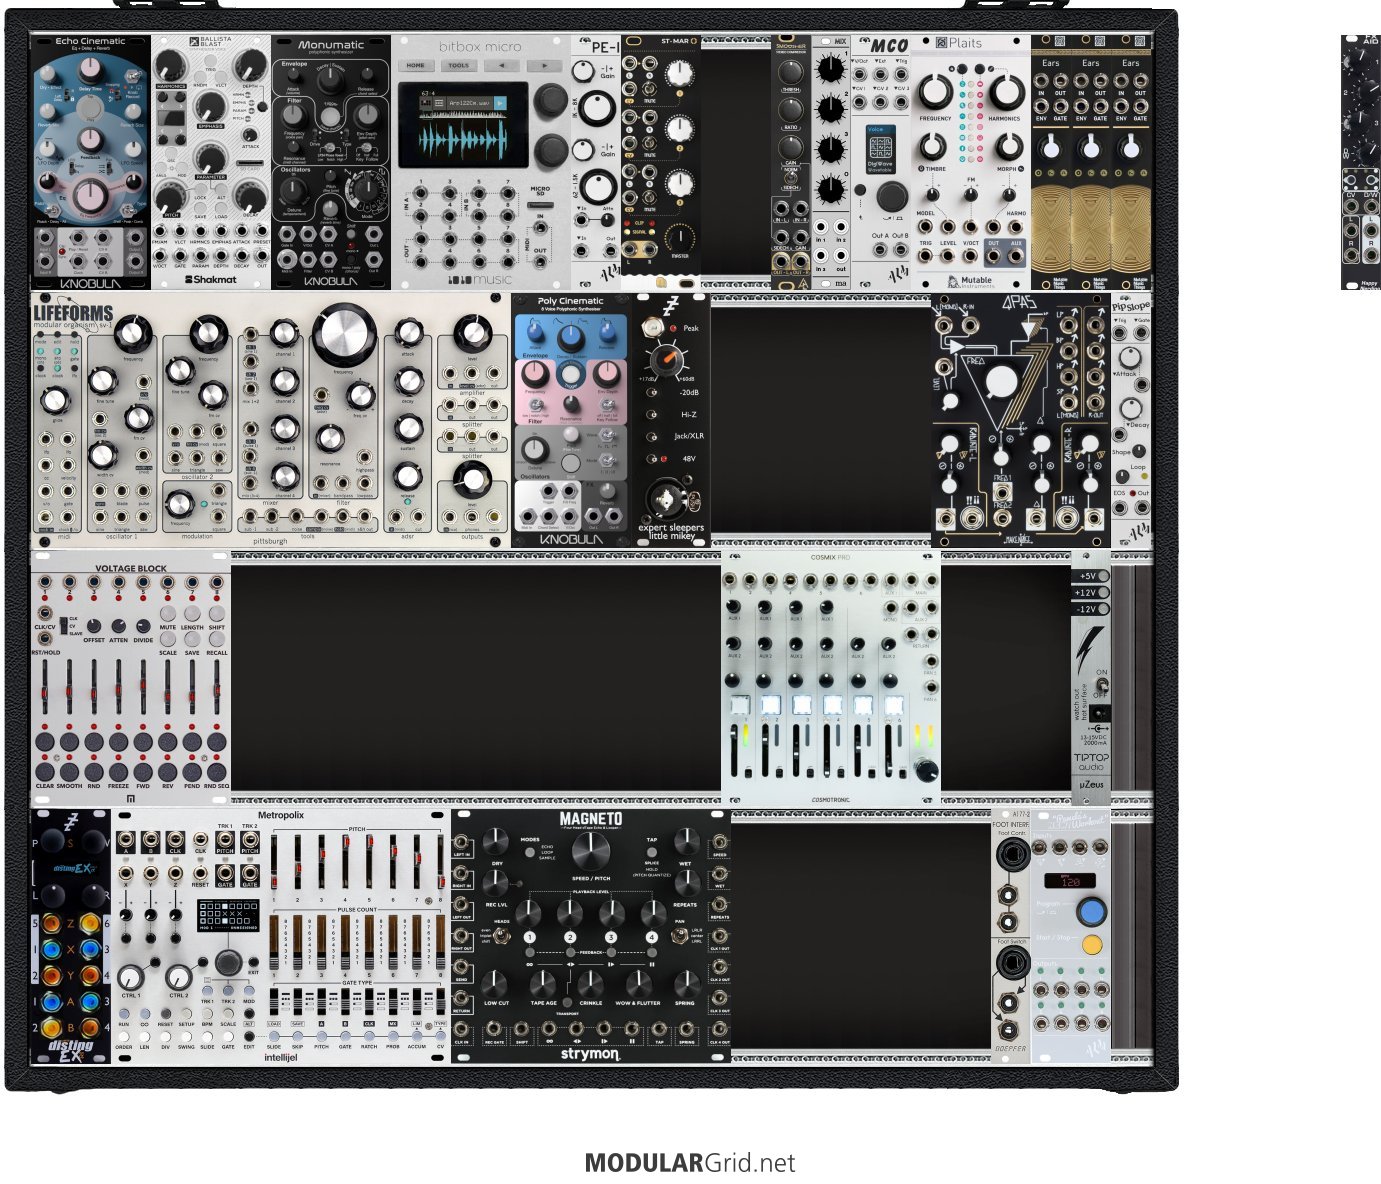Click the large filter frequency knob on Lifeforms
1381x1184 pixels.
pos(344,336)
